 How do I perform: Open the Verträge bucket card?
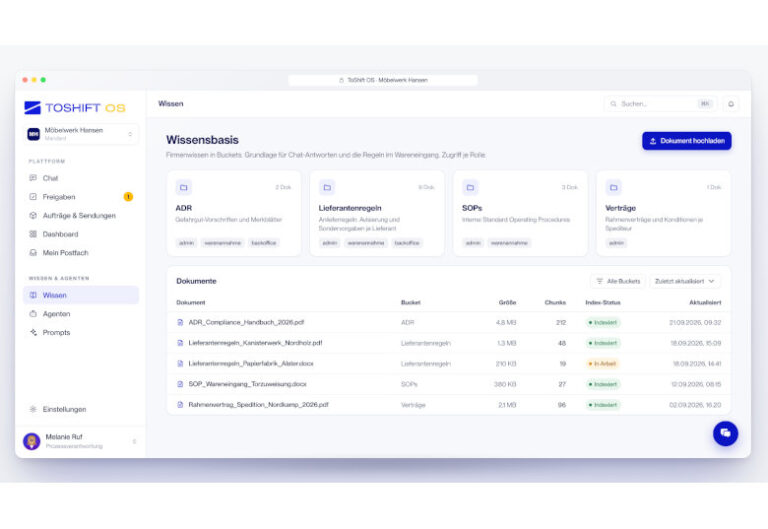tap(663, 213)
